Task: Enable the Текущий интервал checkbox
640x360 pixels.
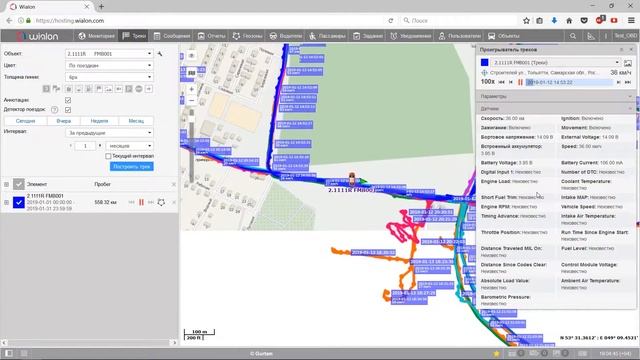Action: click(x=108, y=156)
